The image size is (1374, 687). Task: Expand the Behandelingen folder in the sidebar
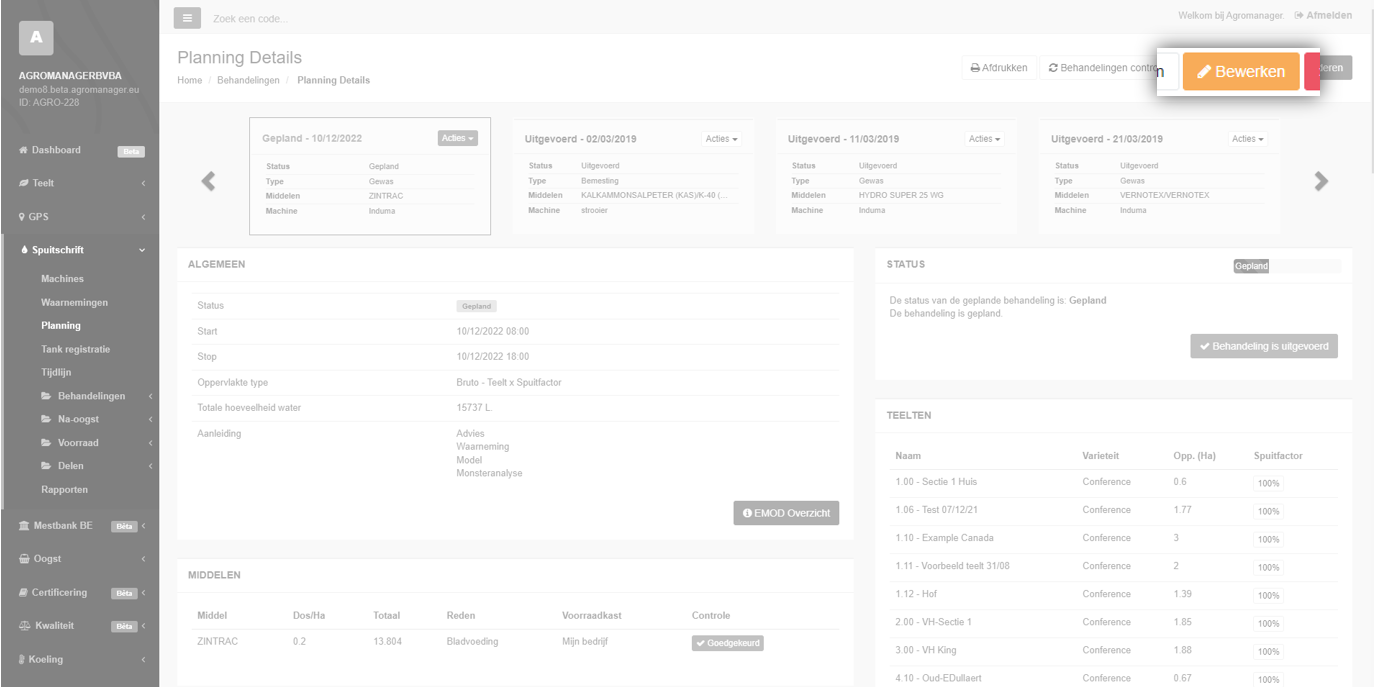click(x=95, y=396)
